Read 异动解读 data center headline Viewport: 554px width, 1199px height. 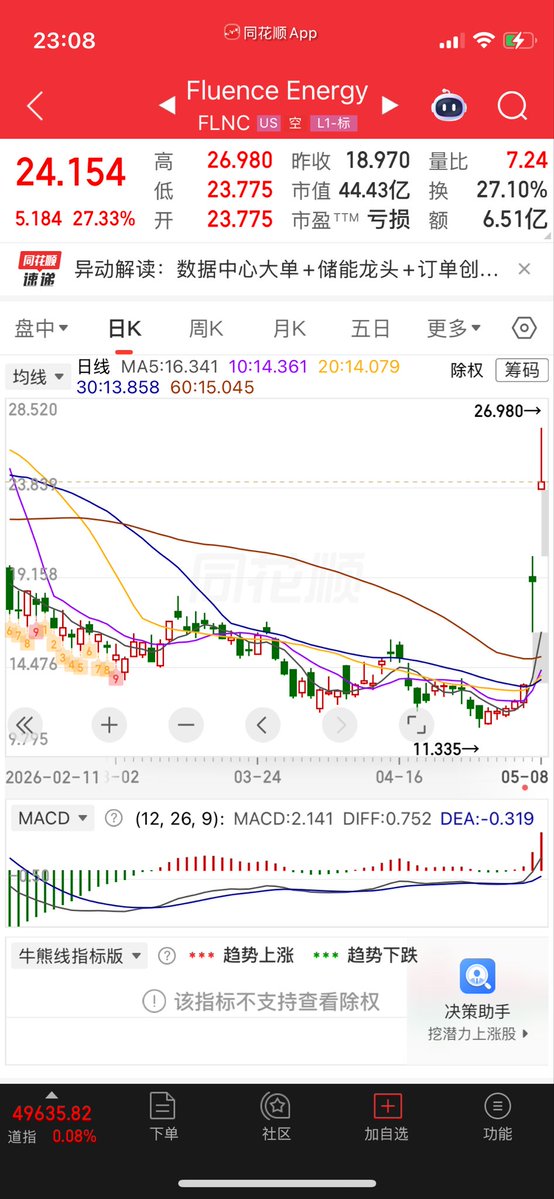[286, 269]
